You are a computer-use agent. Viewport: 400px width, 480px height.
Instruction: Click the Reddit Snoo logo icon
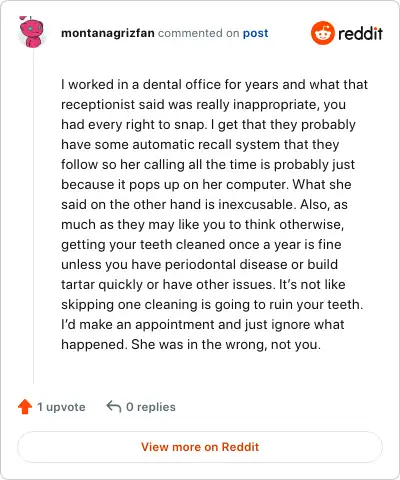(x=322, y=33)
